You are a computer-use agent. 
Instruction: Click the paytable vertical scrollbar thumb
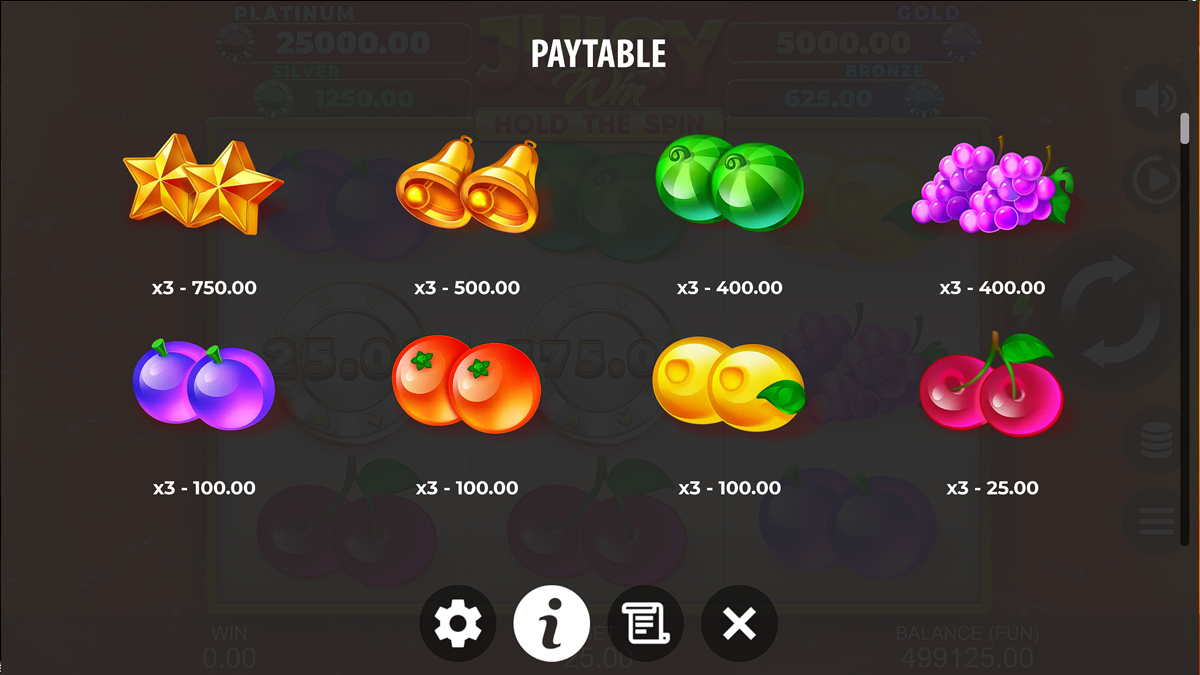tap(1185, 128)
